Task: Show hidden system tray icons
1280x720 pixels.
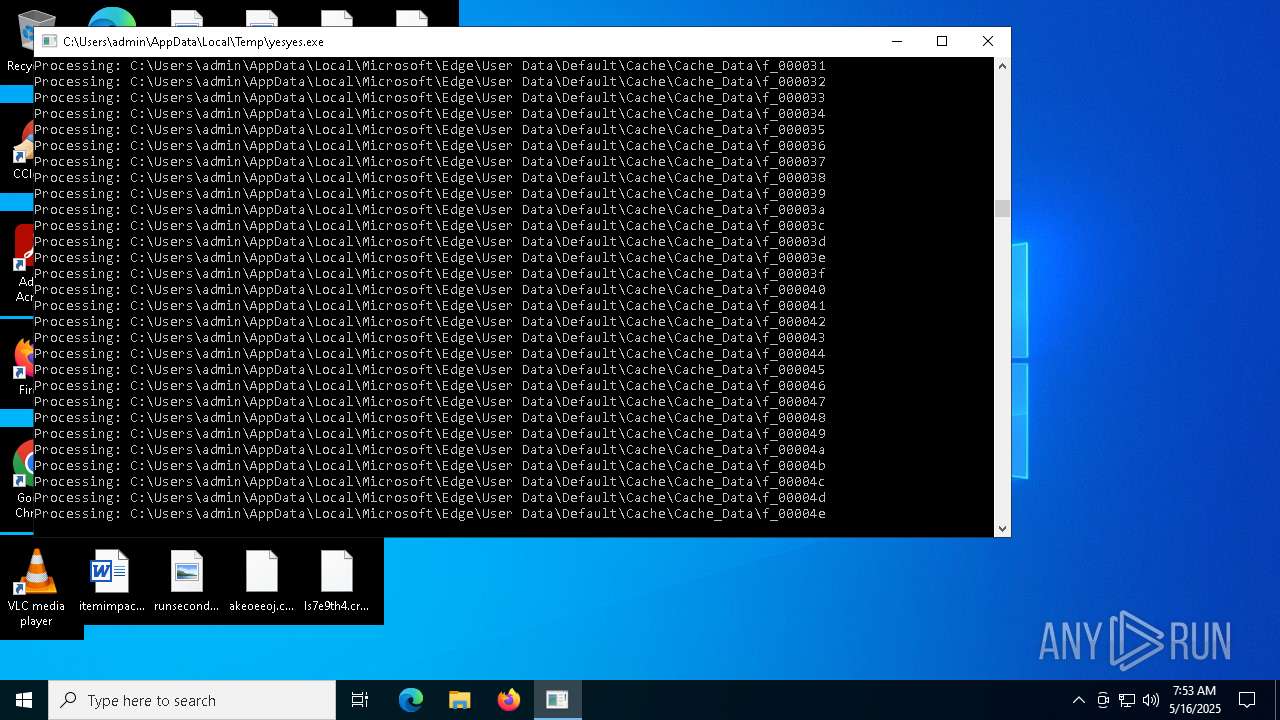Action: coord(1078,700)
